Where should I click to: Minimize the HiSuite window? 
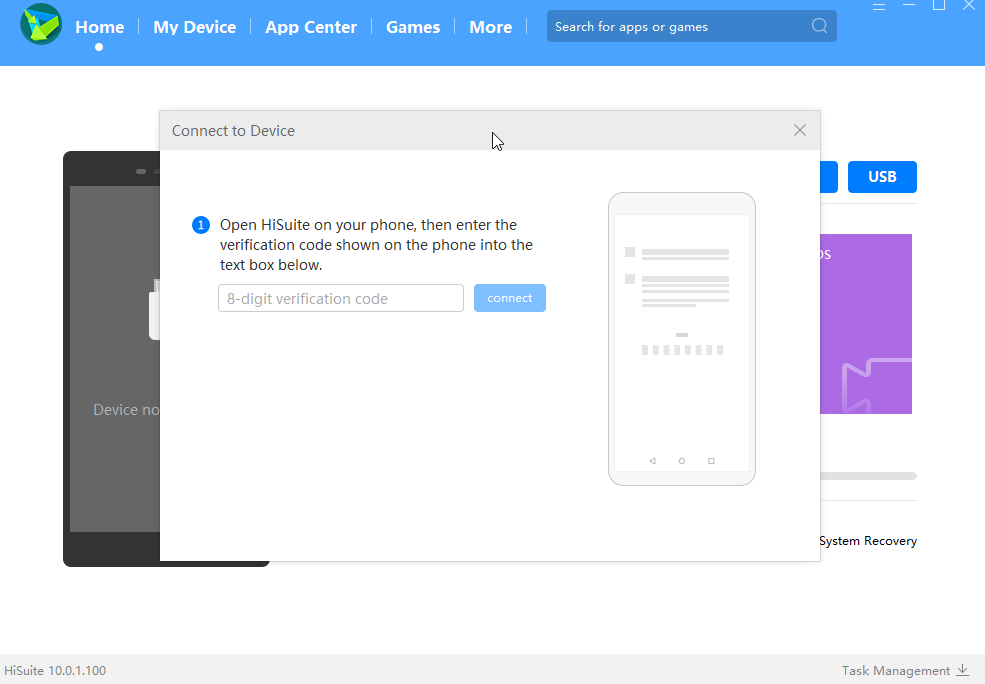(908, 5)
